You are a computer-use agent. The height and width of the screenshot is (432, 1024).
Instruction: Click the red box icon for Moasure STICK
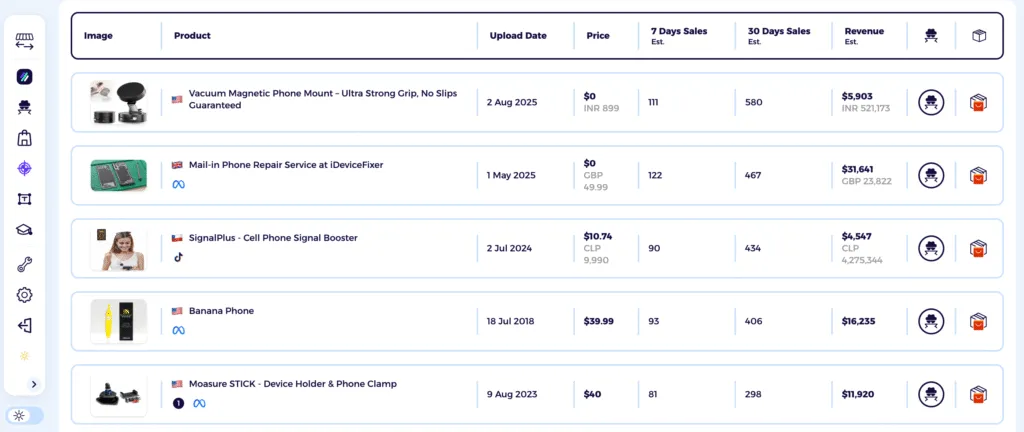tap(978, 394)
